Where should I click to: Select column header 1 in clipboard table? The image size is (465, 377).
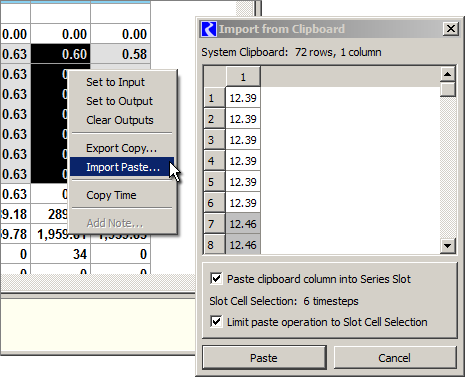pos(243,77)
